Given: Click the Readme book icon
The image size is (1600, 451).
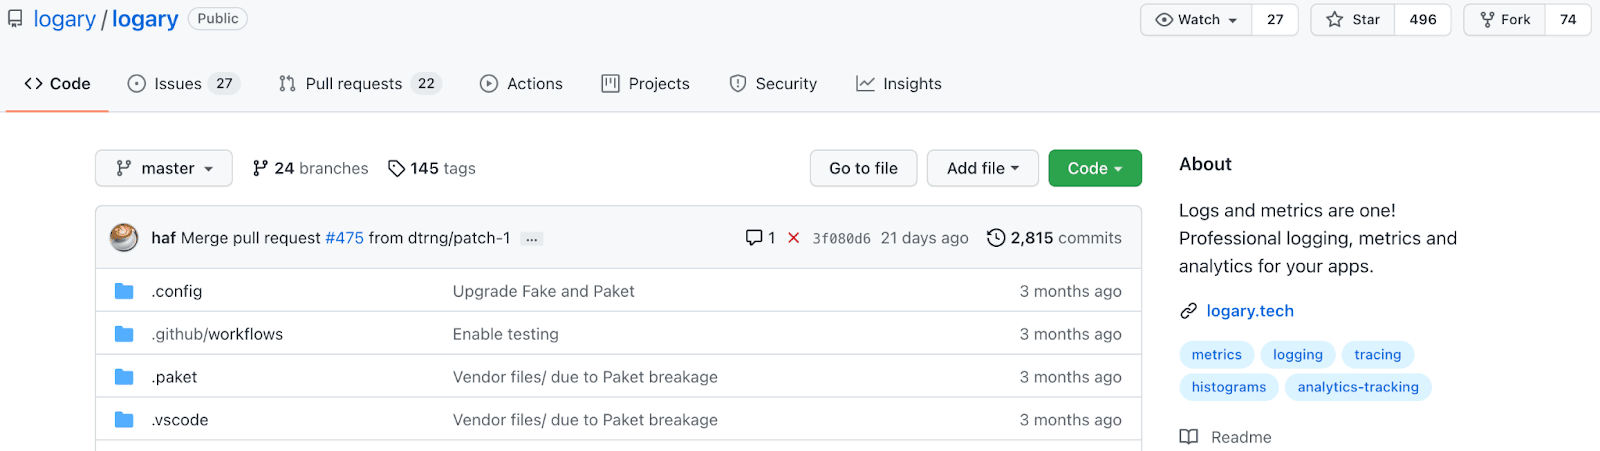Looking at the screenshot, I should pos(1188,437).
